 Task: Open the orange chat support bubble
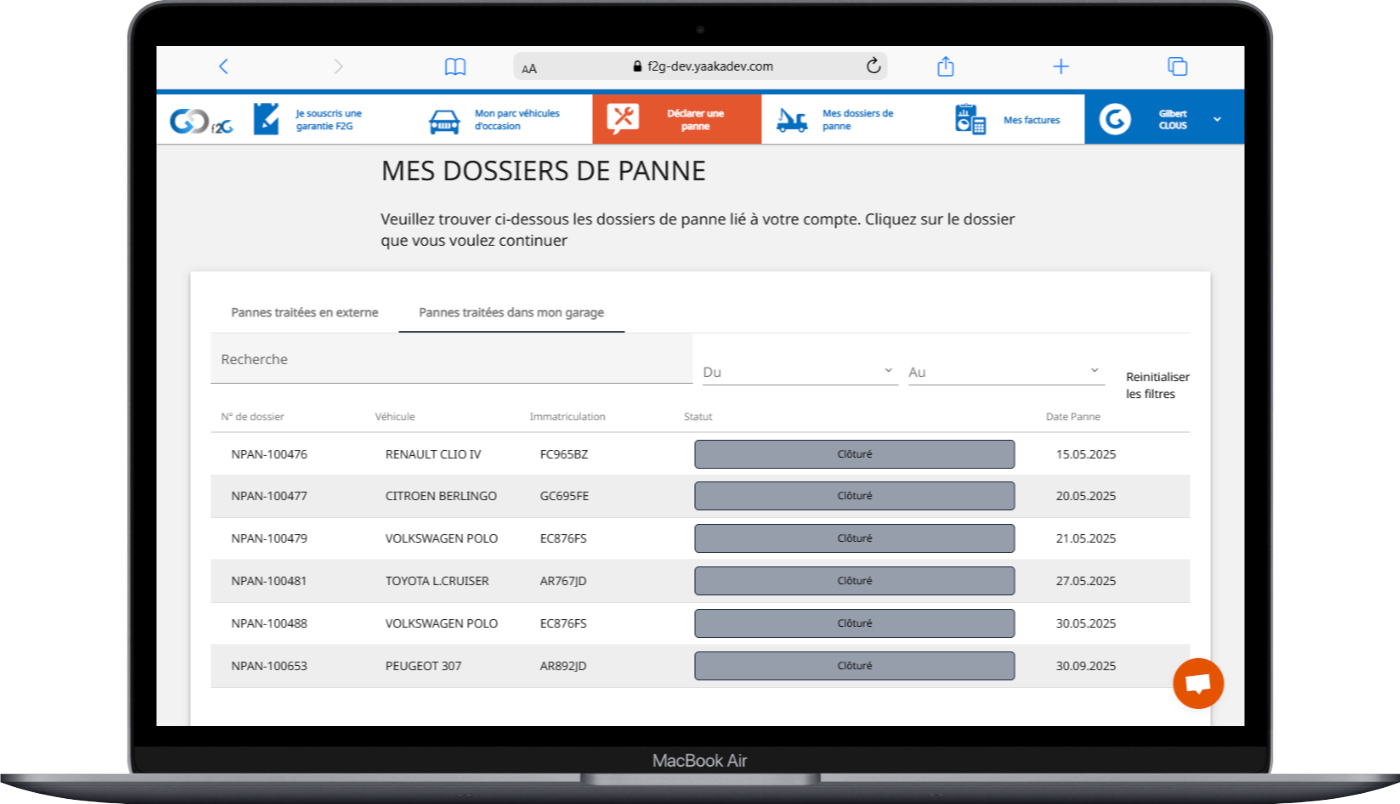point(1198,684)
